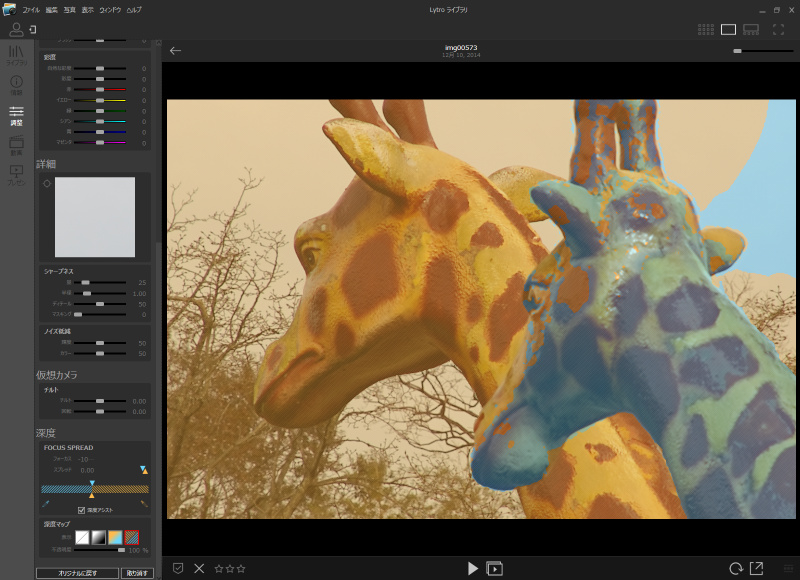Click the orange far-focus eyedropper

144,504
